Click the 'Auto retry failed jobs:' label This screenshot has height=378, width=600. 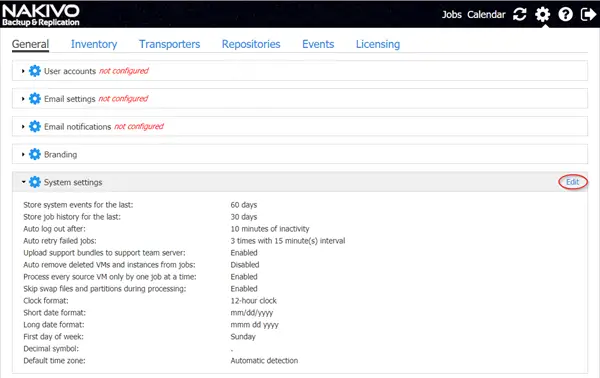pyautogui.click(x=60, y=241)
